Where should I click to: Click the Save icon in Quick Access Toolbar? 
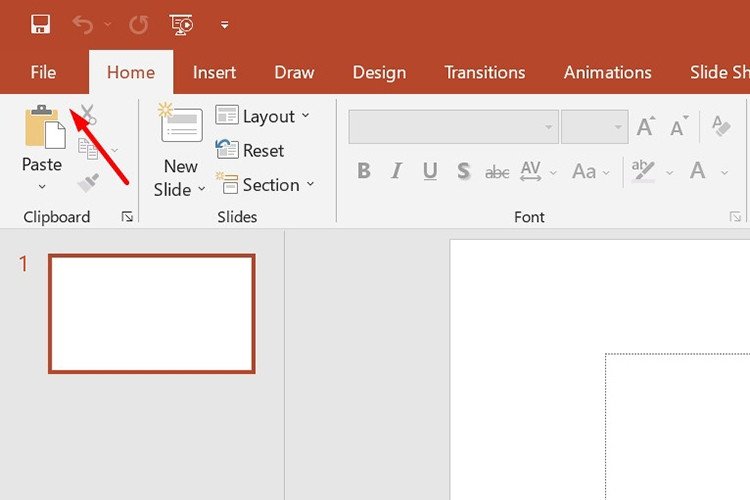point(41,24)
